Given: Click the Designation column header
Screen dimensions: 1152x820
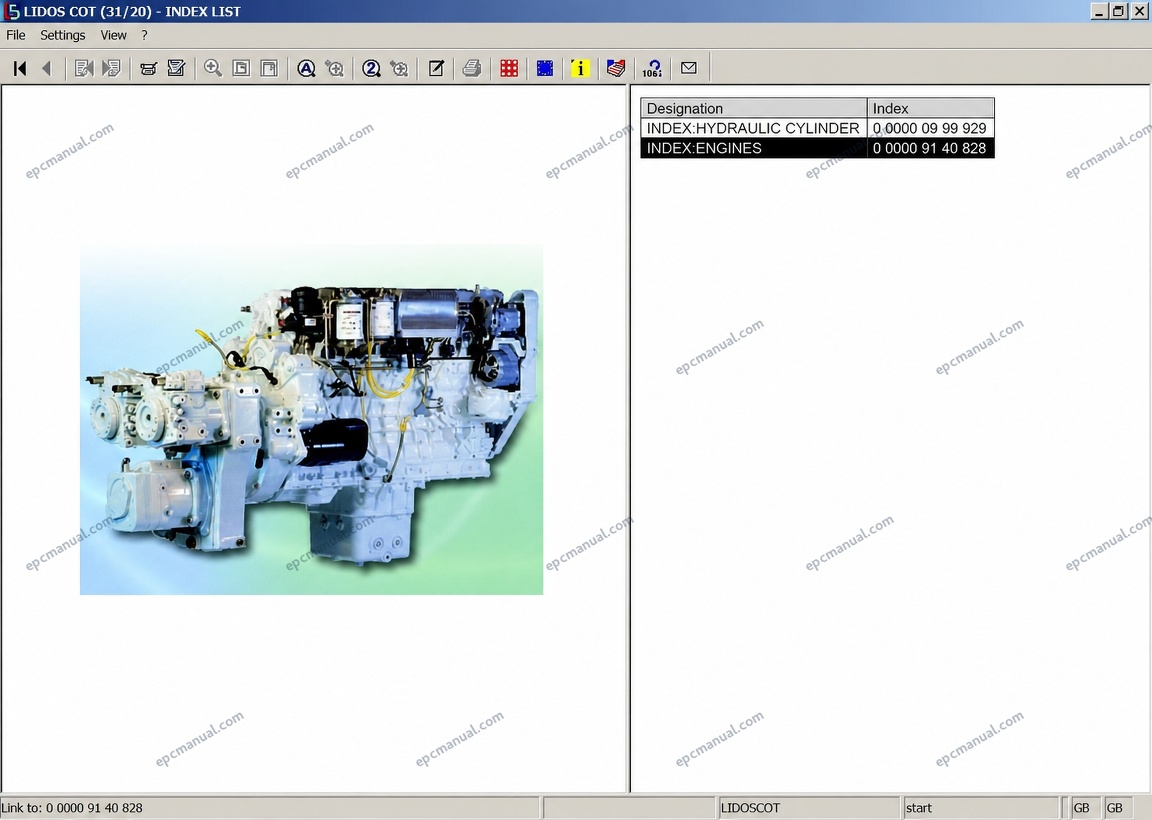Looking at the screenshot, I should 754,108.
